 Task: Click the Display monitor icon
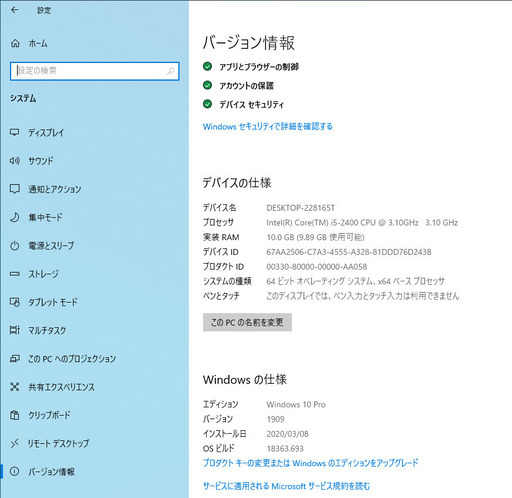tap(14, 132)
